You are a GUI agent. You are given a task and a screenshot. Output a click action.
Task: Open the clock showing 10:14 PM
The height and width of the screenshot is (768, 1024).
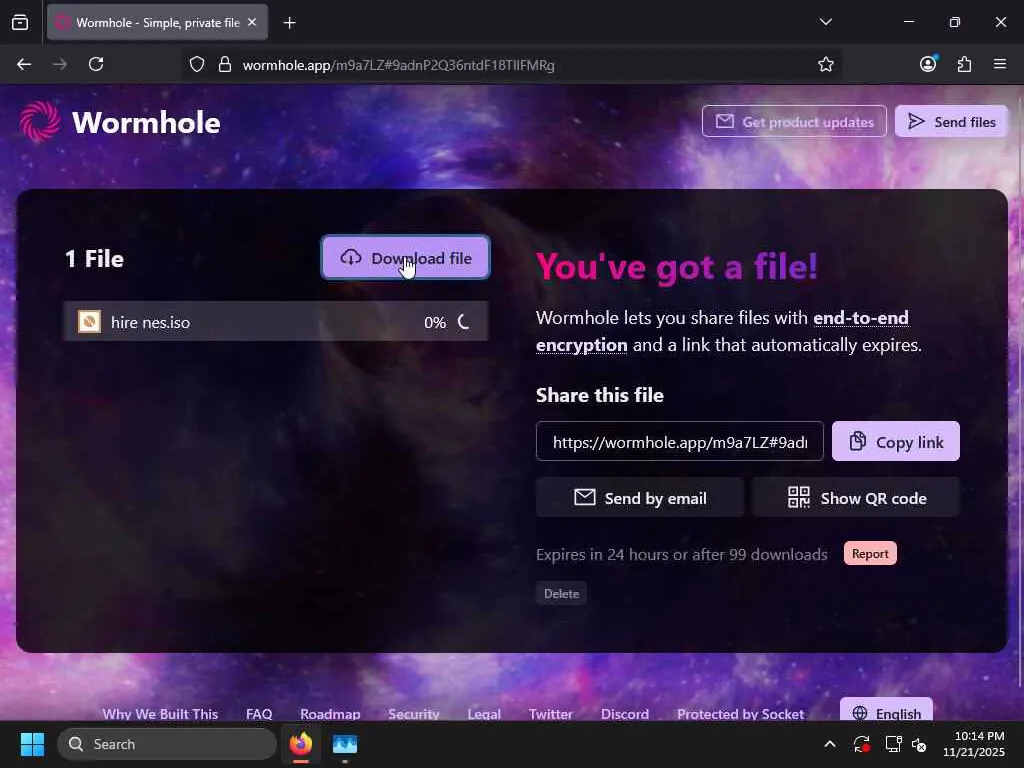tap(973, 744)
